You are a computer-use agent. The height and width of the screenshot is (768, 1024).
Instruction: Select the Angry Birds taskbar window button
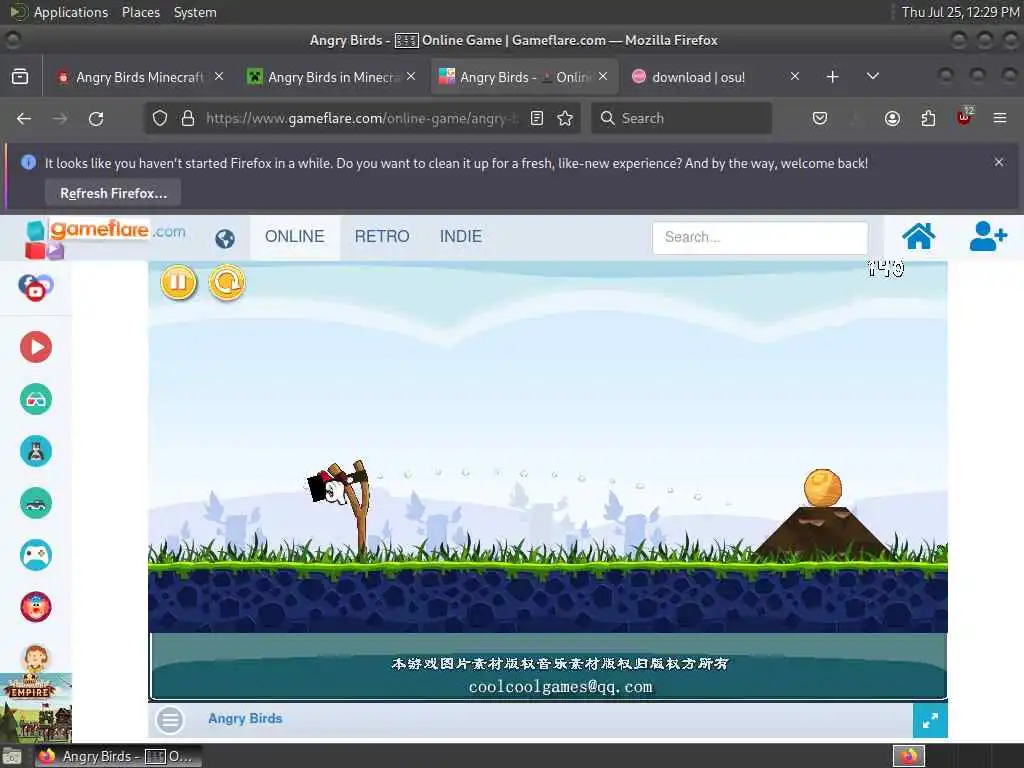click(118, 756)
